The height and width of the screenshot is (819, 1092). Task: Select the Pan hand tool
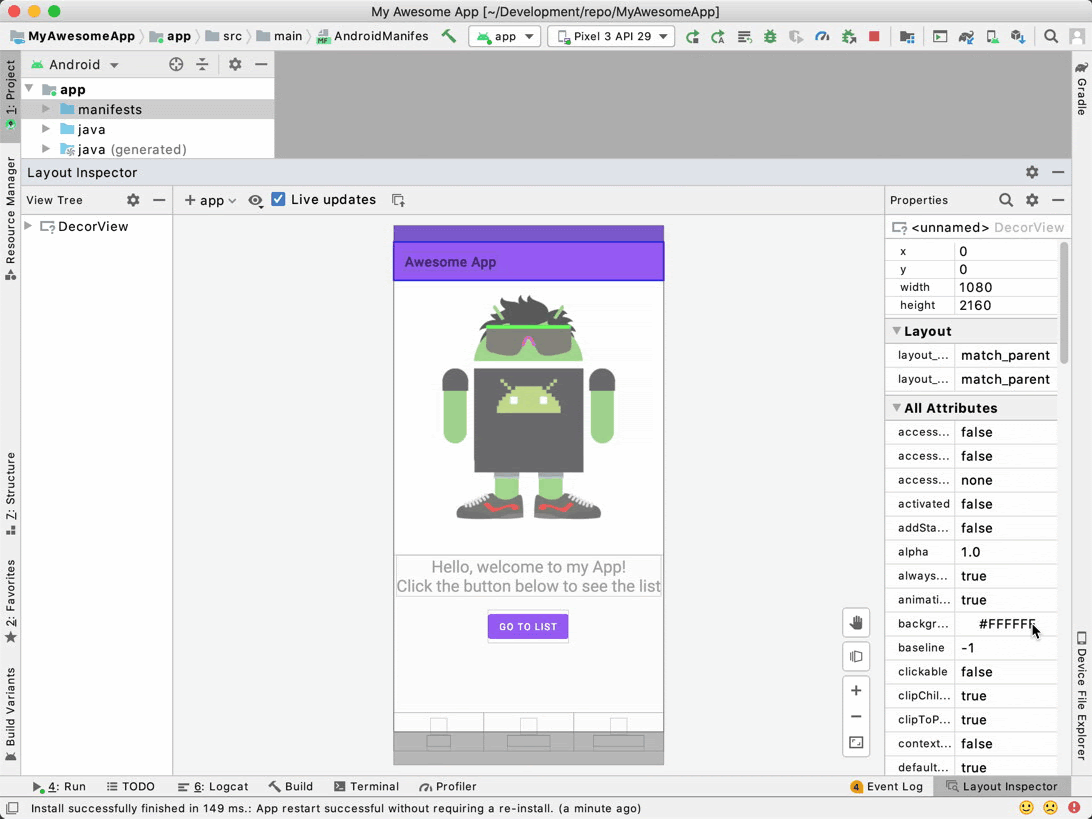tap(856, 623)
